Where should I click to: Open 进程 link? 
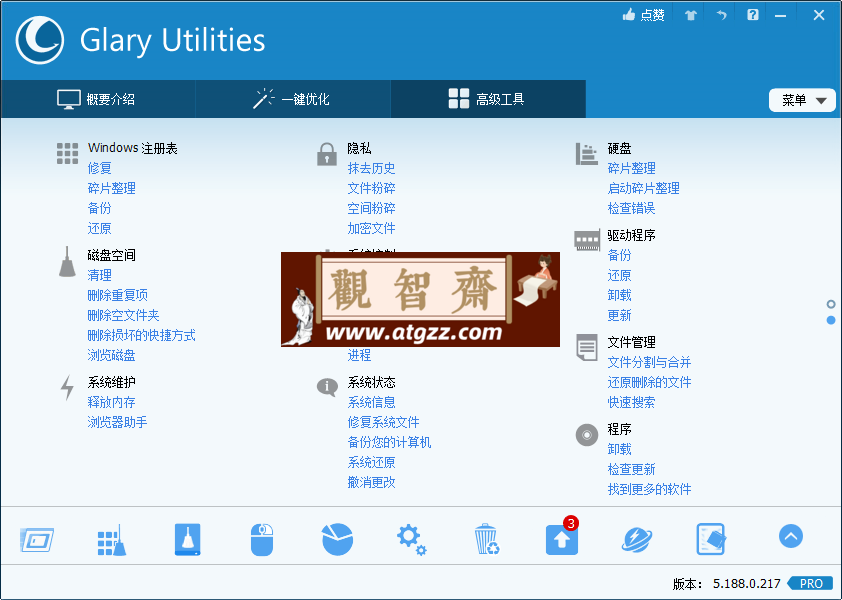[x=359, y=355]
